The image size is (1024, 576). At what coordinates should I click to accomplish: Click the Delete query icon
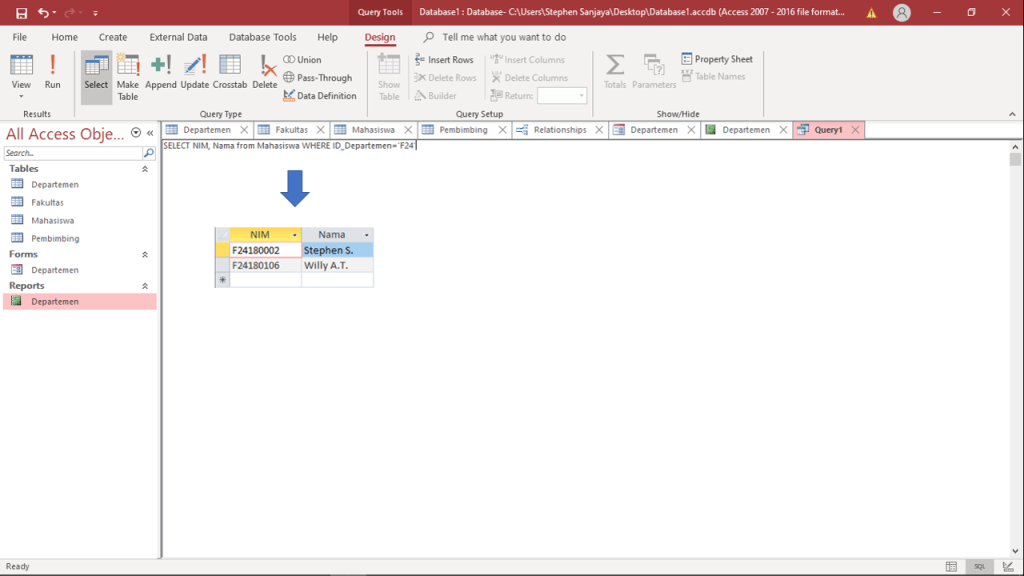click(x=265, y=71)
